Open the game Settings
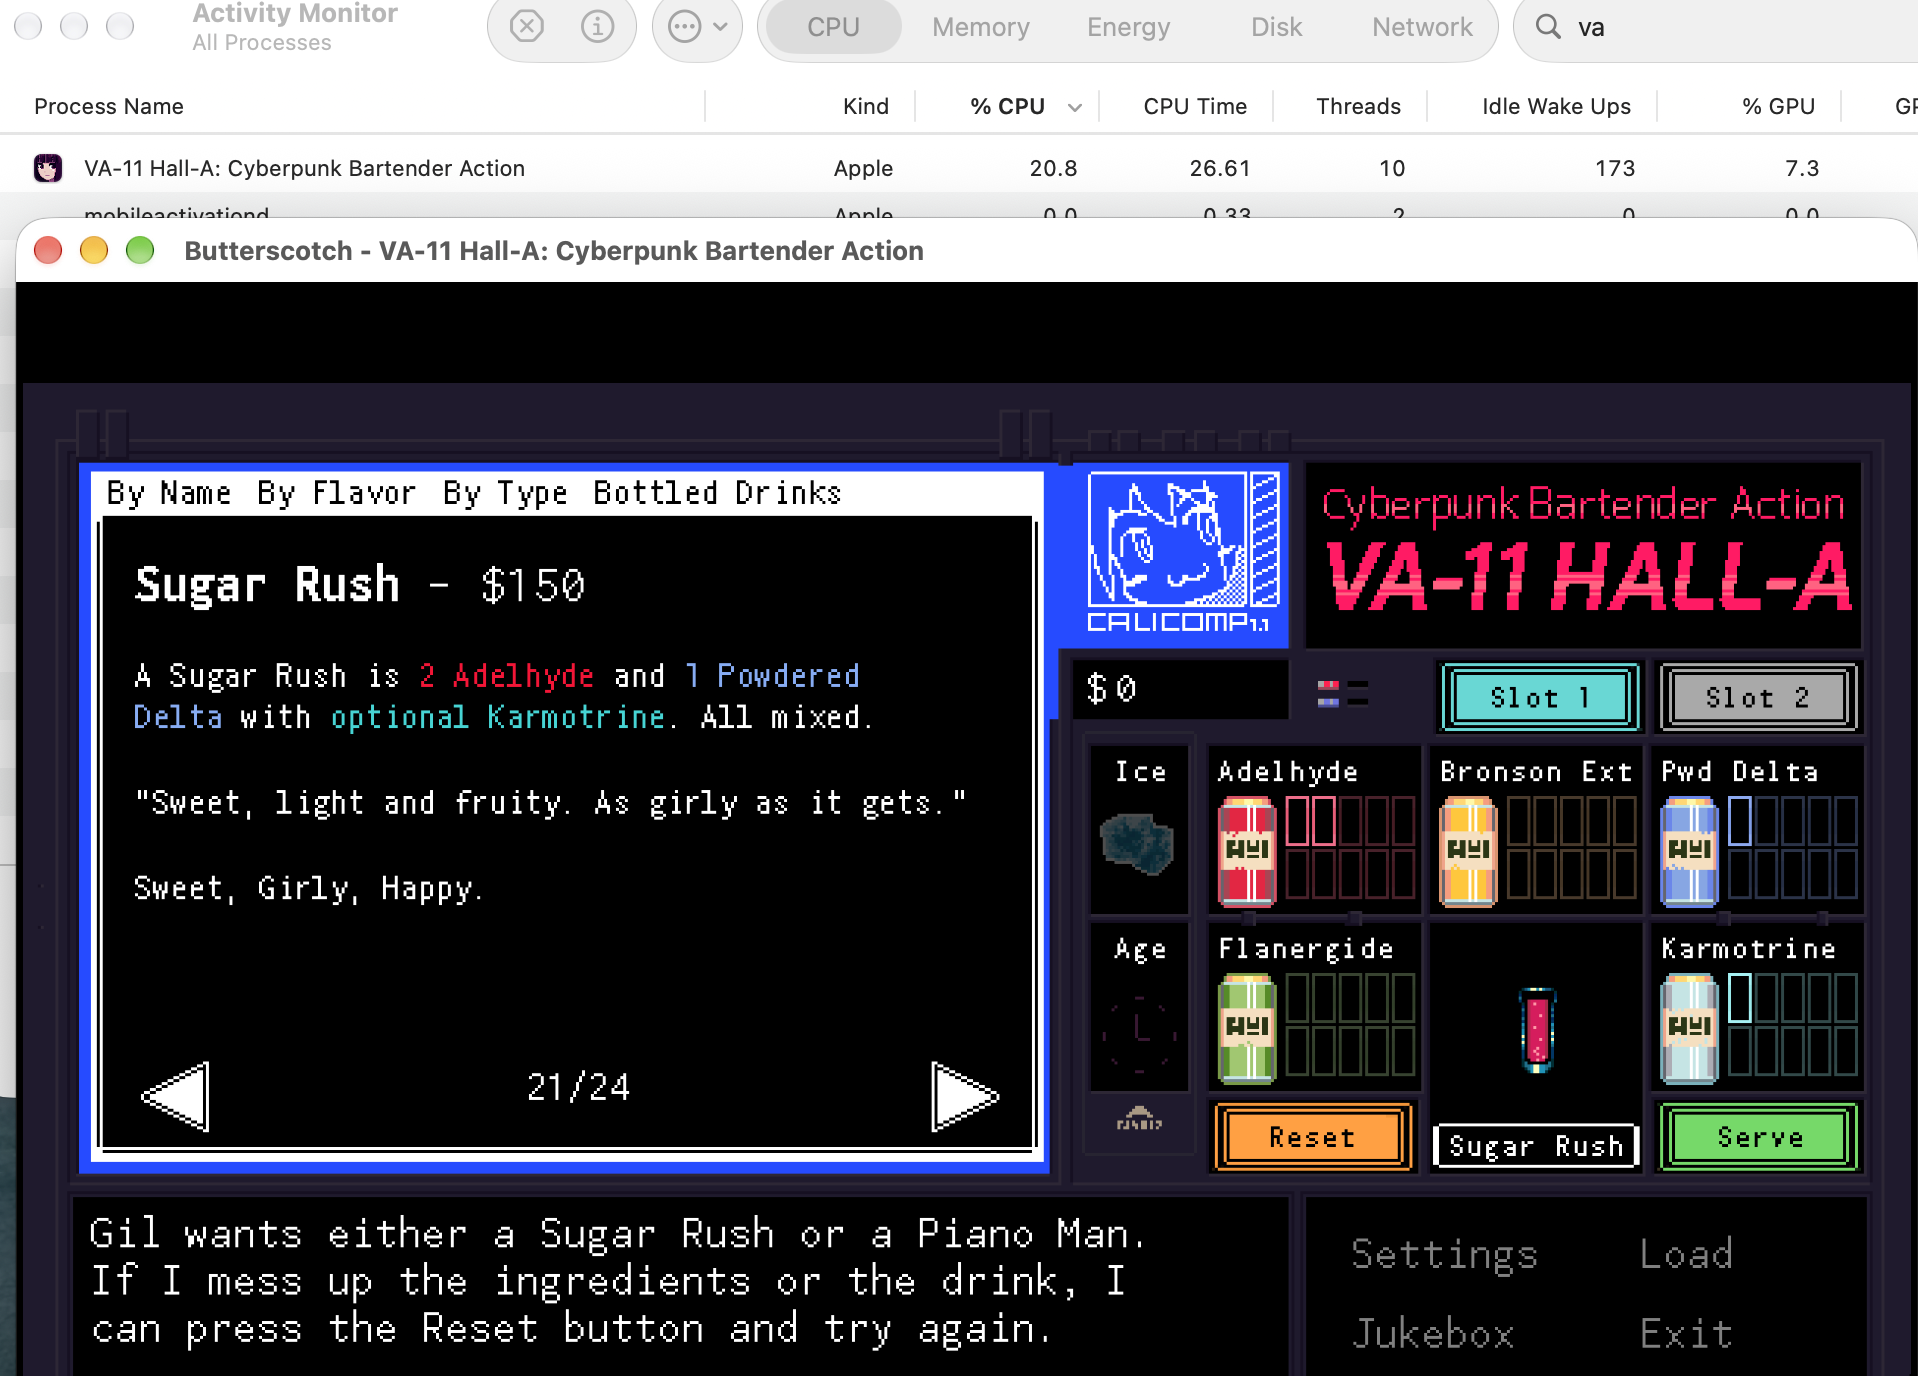The height and width of the screenshot is (1376, 1918). pos(1444,1254)
